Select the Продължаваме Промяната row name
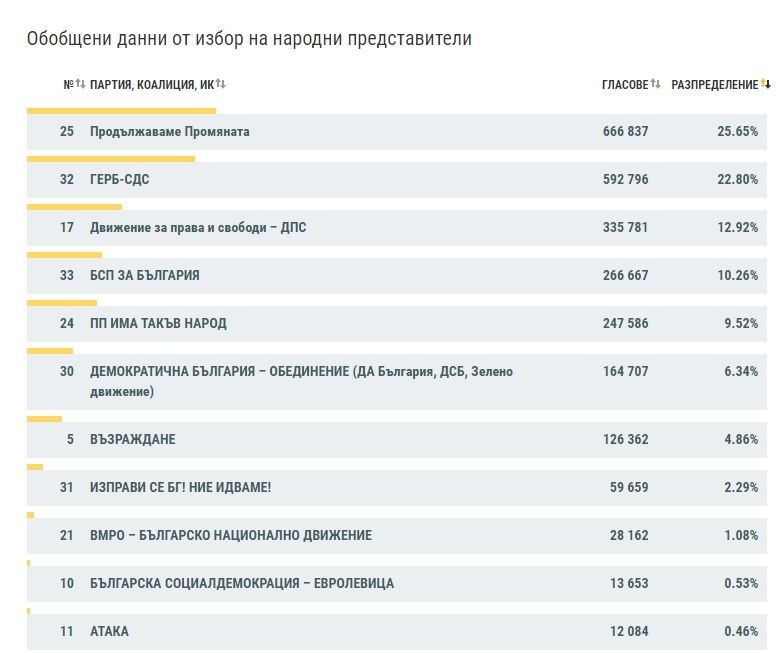 tap(170, 132)
